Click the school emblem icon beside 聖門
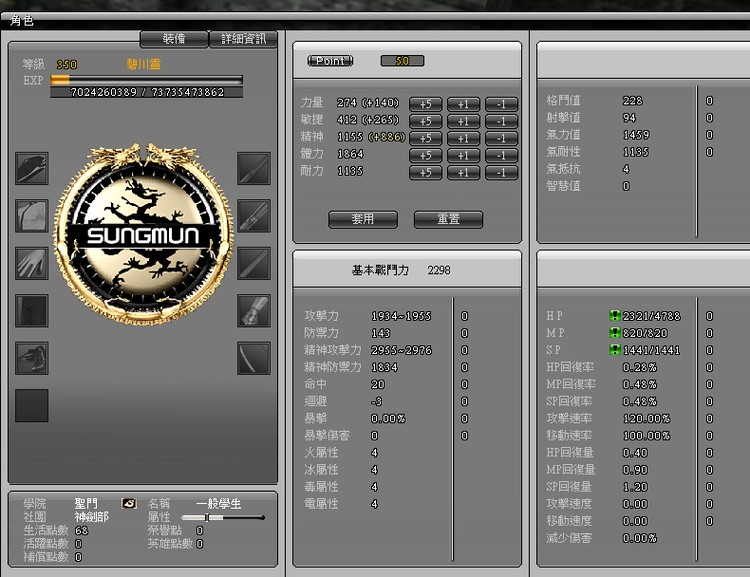The width and height of the screenshot is (750, 577). point(129,504)
